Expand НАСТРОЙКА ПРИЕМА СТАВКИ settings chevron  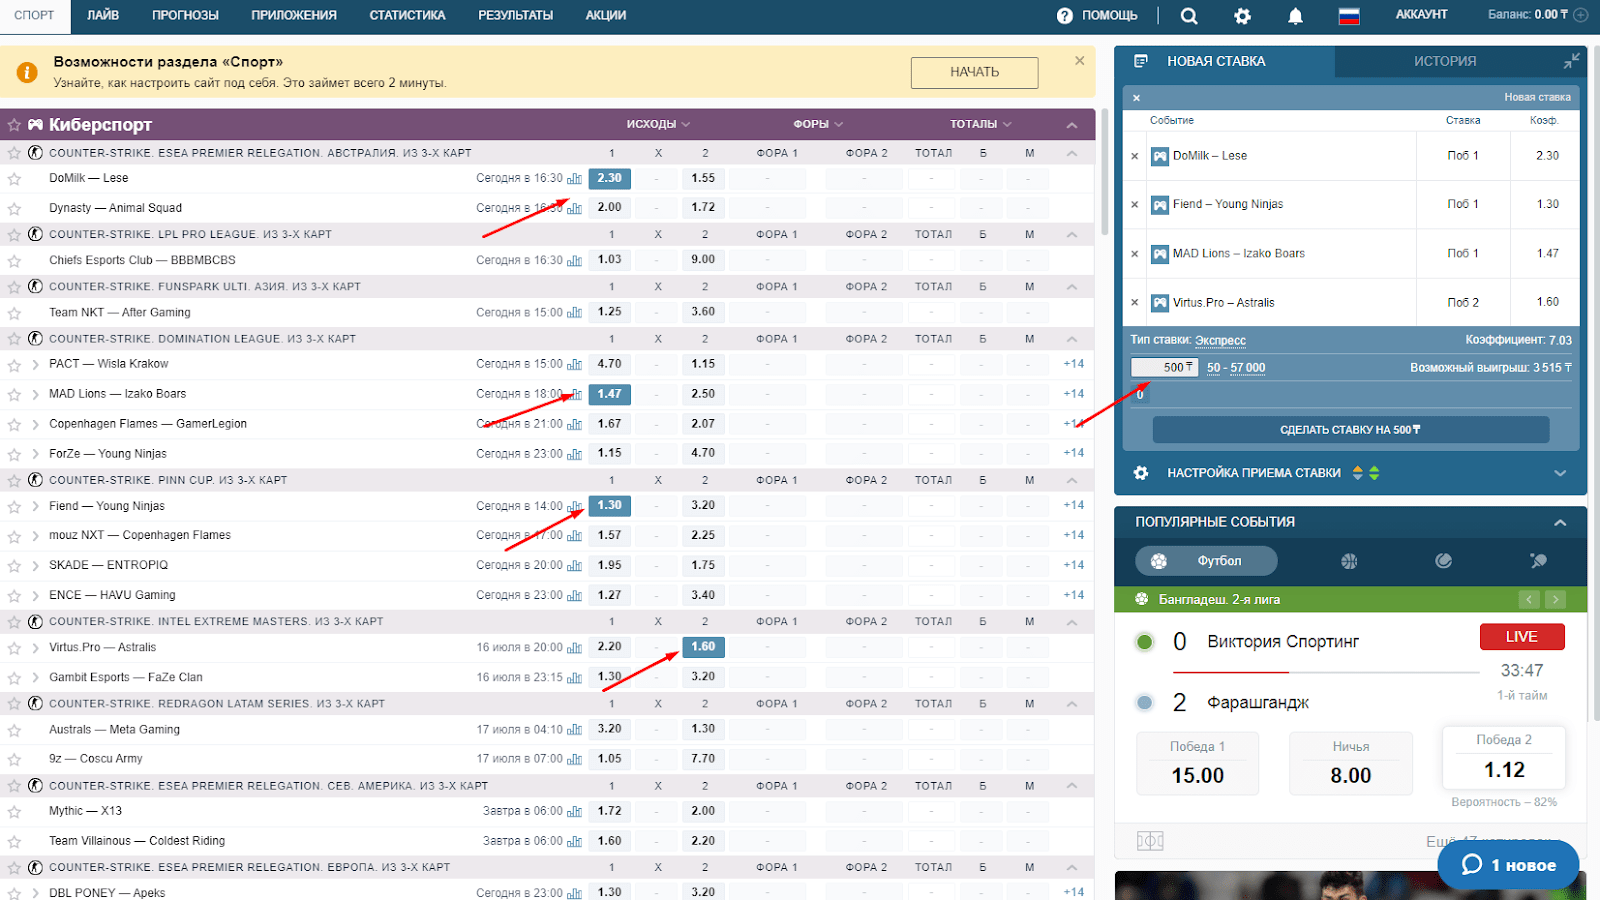tap(1560, 473)
